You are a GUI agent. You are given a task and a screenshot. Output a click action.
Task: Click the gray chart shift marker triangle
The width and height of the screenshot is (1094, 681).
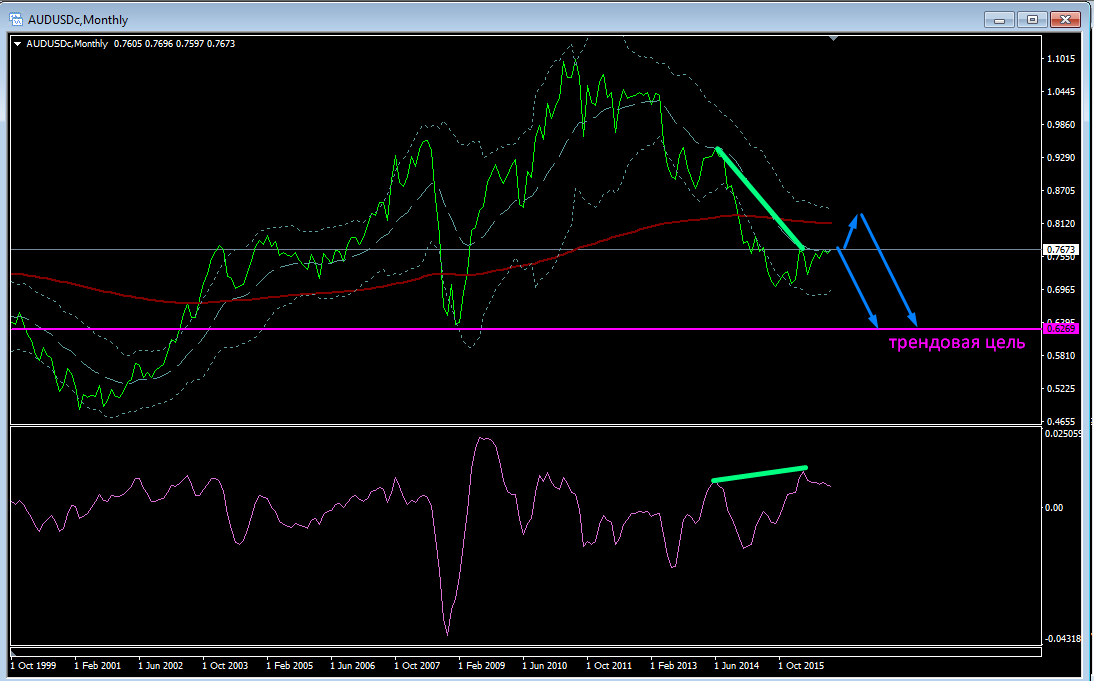click(x=835, y=39)
